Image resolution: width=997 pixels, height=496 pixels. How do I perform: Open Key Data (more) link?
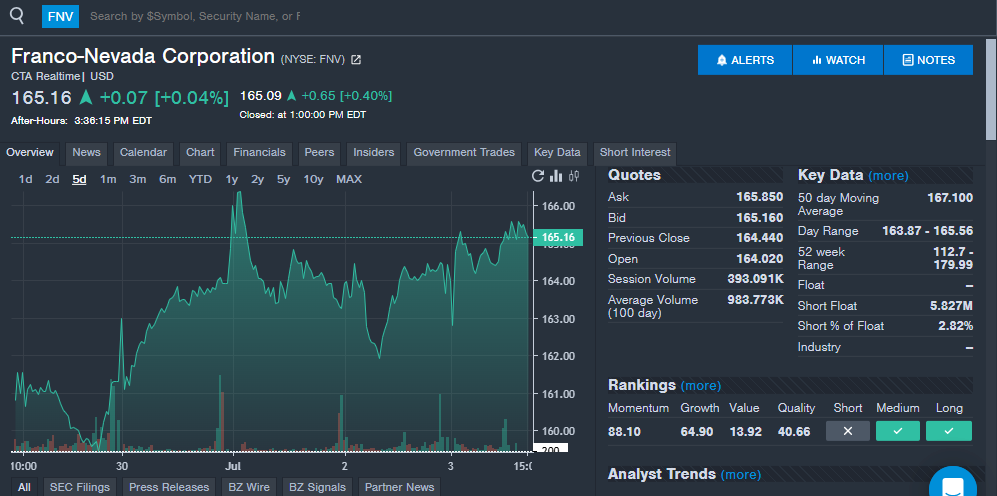pyautogui.click(x=888, y=176)
